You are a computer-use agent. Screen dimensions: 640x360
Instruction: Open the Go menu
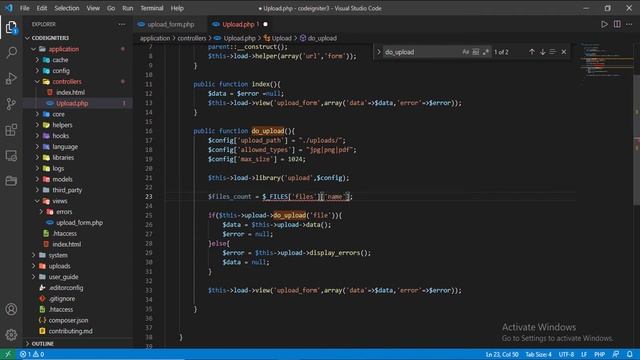point(111,8)
